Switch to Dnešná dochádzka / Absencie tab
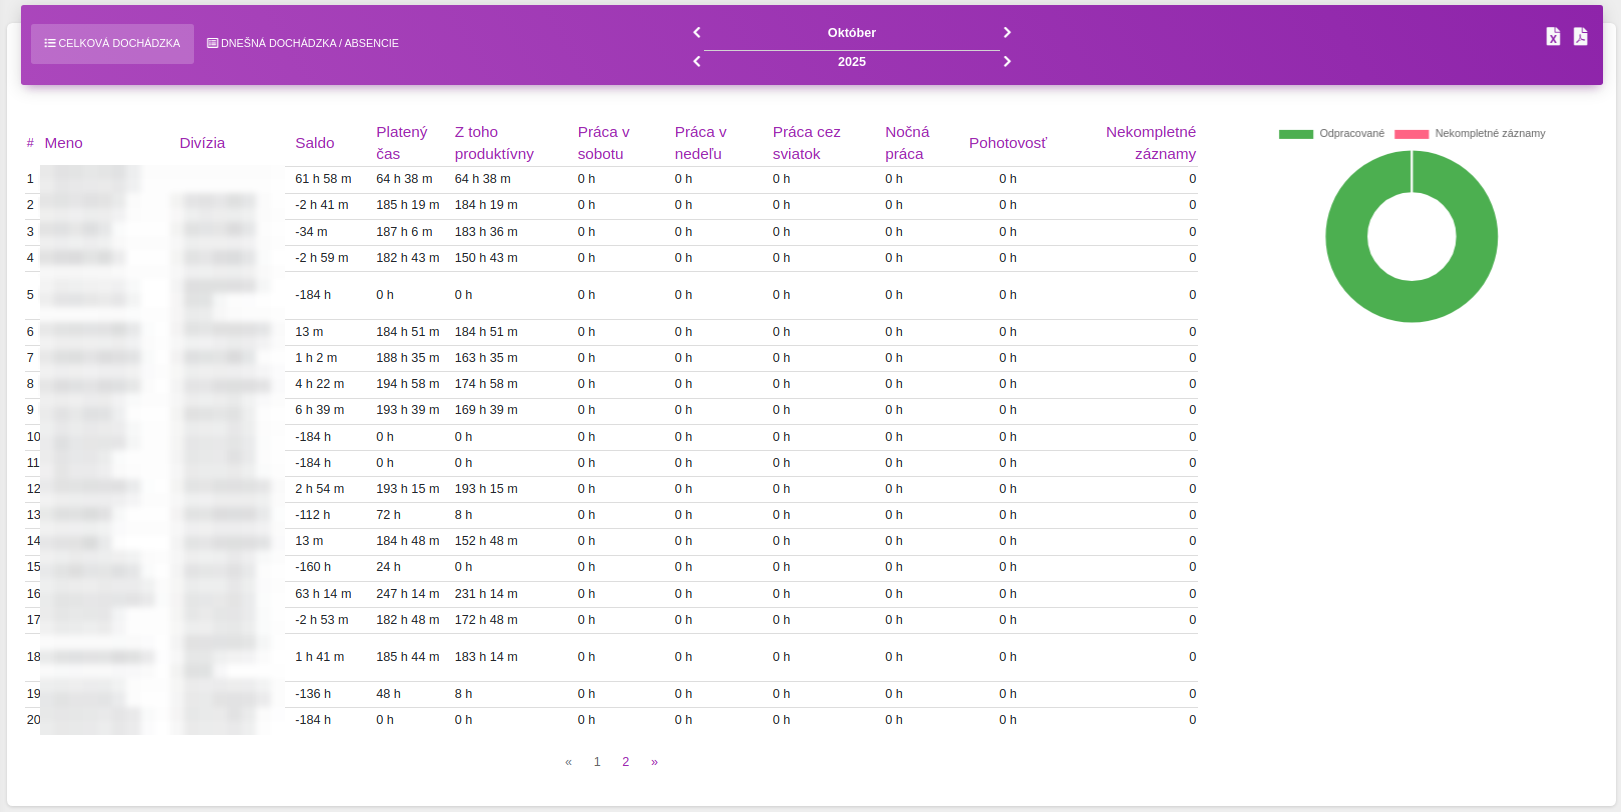Image resolution: width=1621 pixels, height=812 pixels. click(x=303, y=44)
